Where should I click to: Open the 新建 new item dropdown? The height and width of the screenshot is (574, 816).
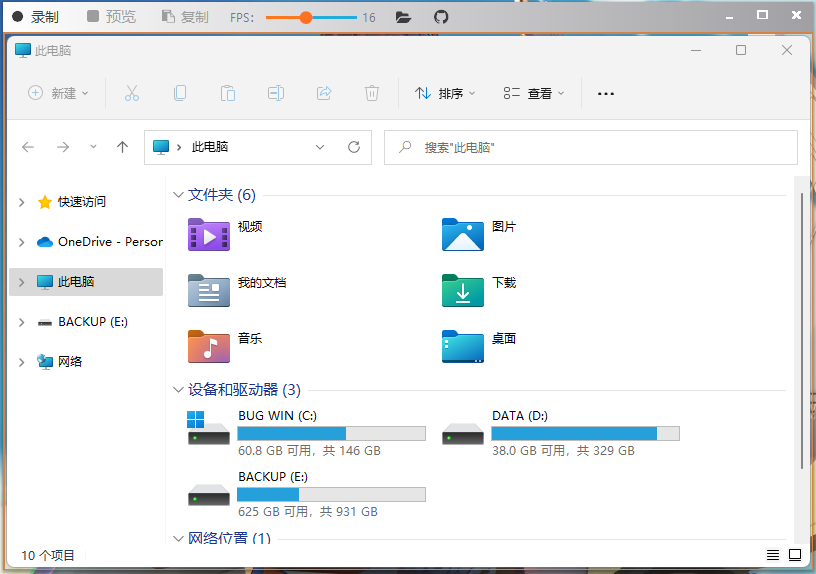coord(58,93)
